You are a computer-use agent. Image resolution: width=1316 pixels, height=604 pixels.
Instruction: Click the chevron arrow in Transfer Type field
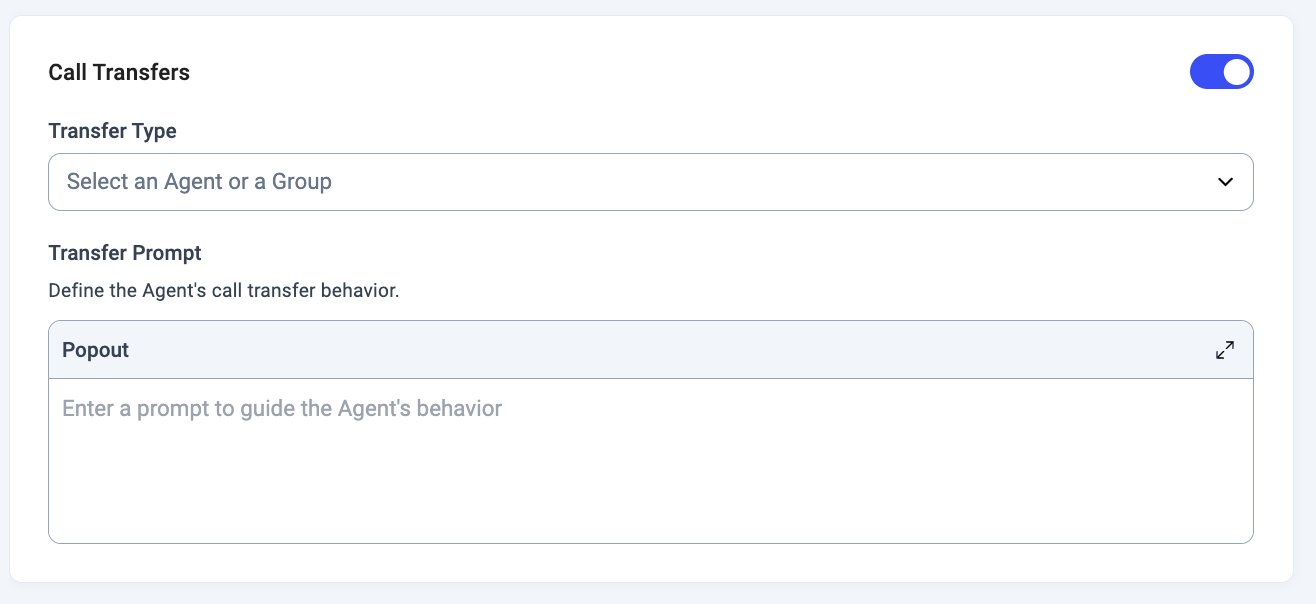pyautogui.click(x=1224, y=182)
